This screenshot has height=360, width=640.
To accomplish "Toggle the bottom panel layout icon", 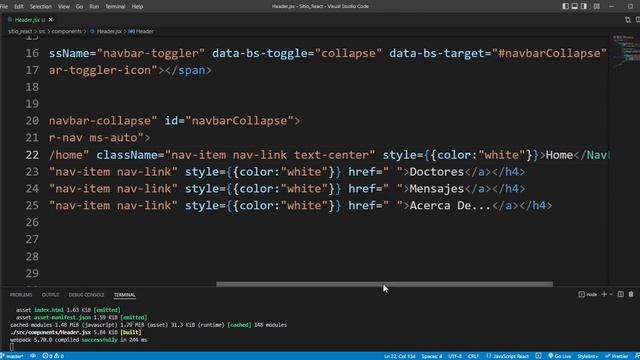I will click(575, 6).
